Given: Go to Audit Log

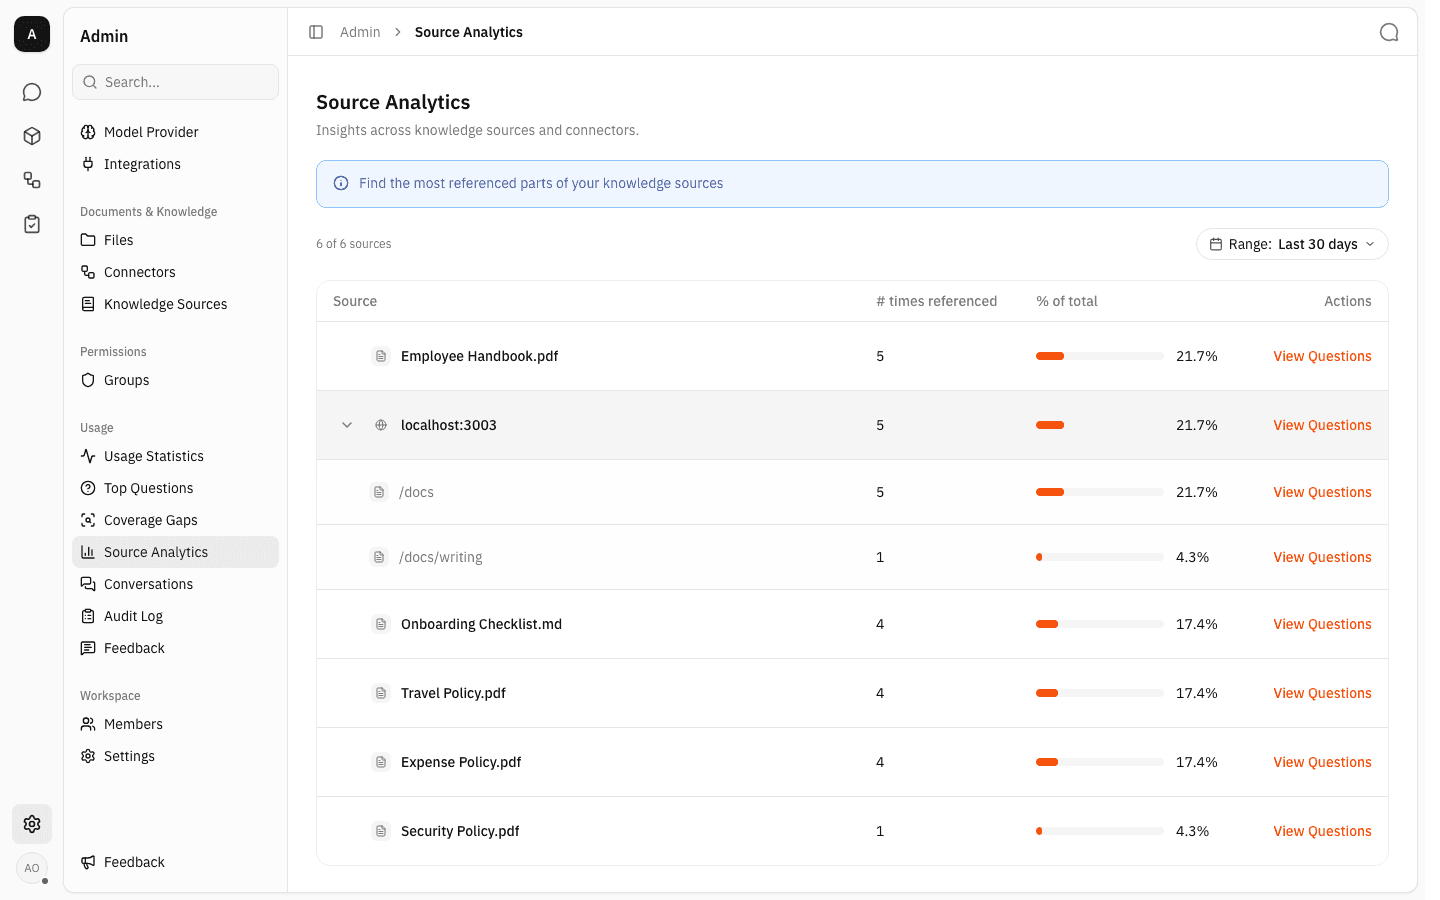Looking at the screenshot, I should tap(175, 616).
